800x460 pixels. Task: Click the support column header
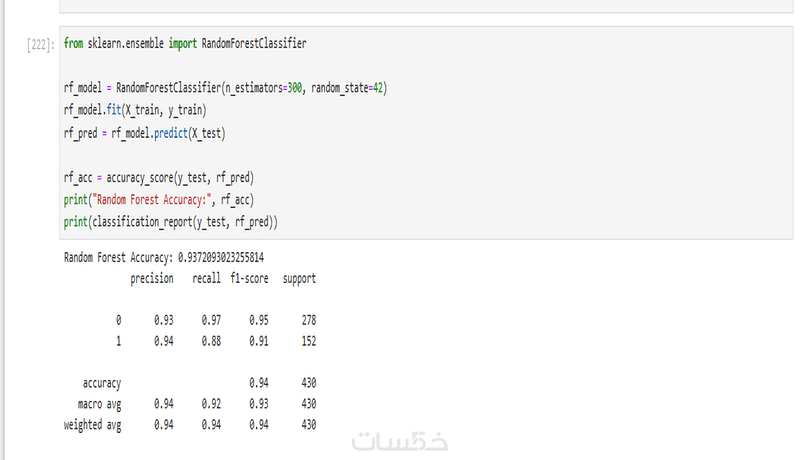pos(299,279)
